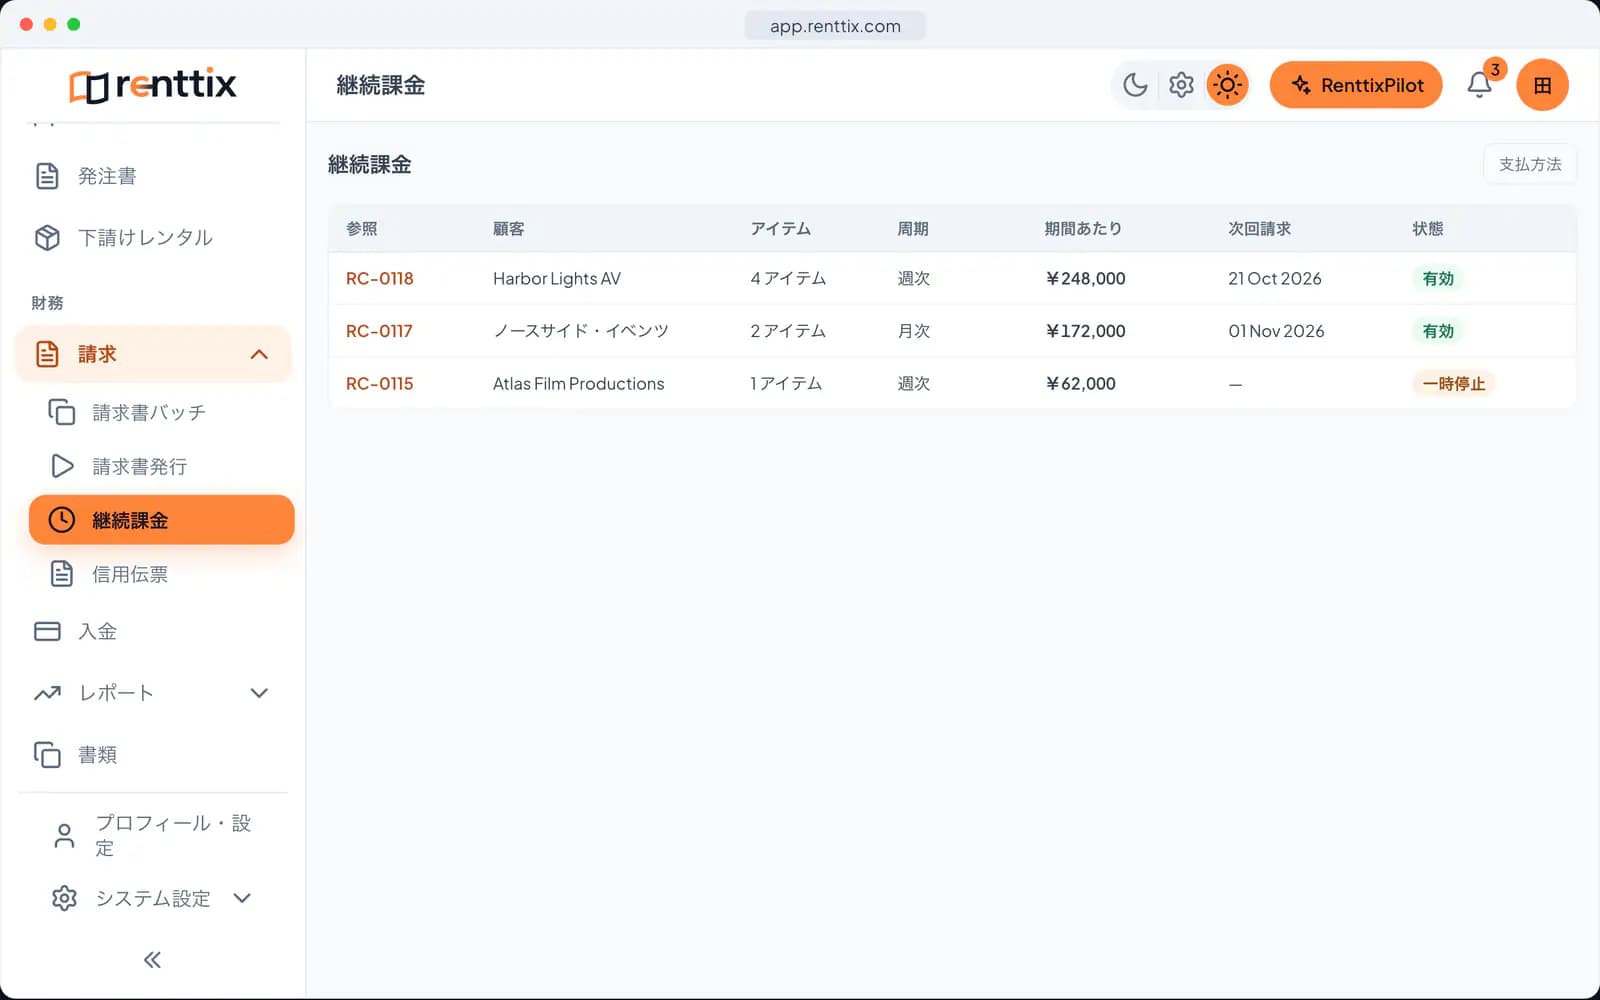Click the 一時停止 status badge for RC-0115
1600x1000 pixels.
[x=1454, y=384]
